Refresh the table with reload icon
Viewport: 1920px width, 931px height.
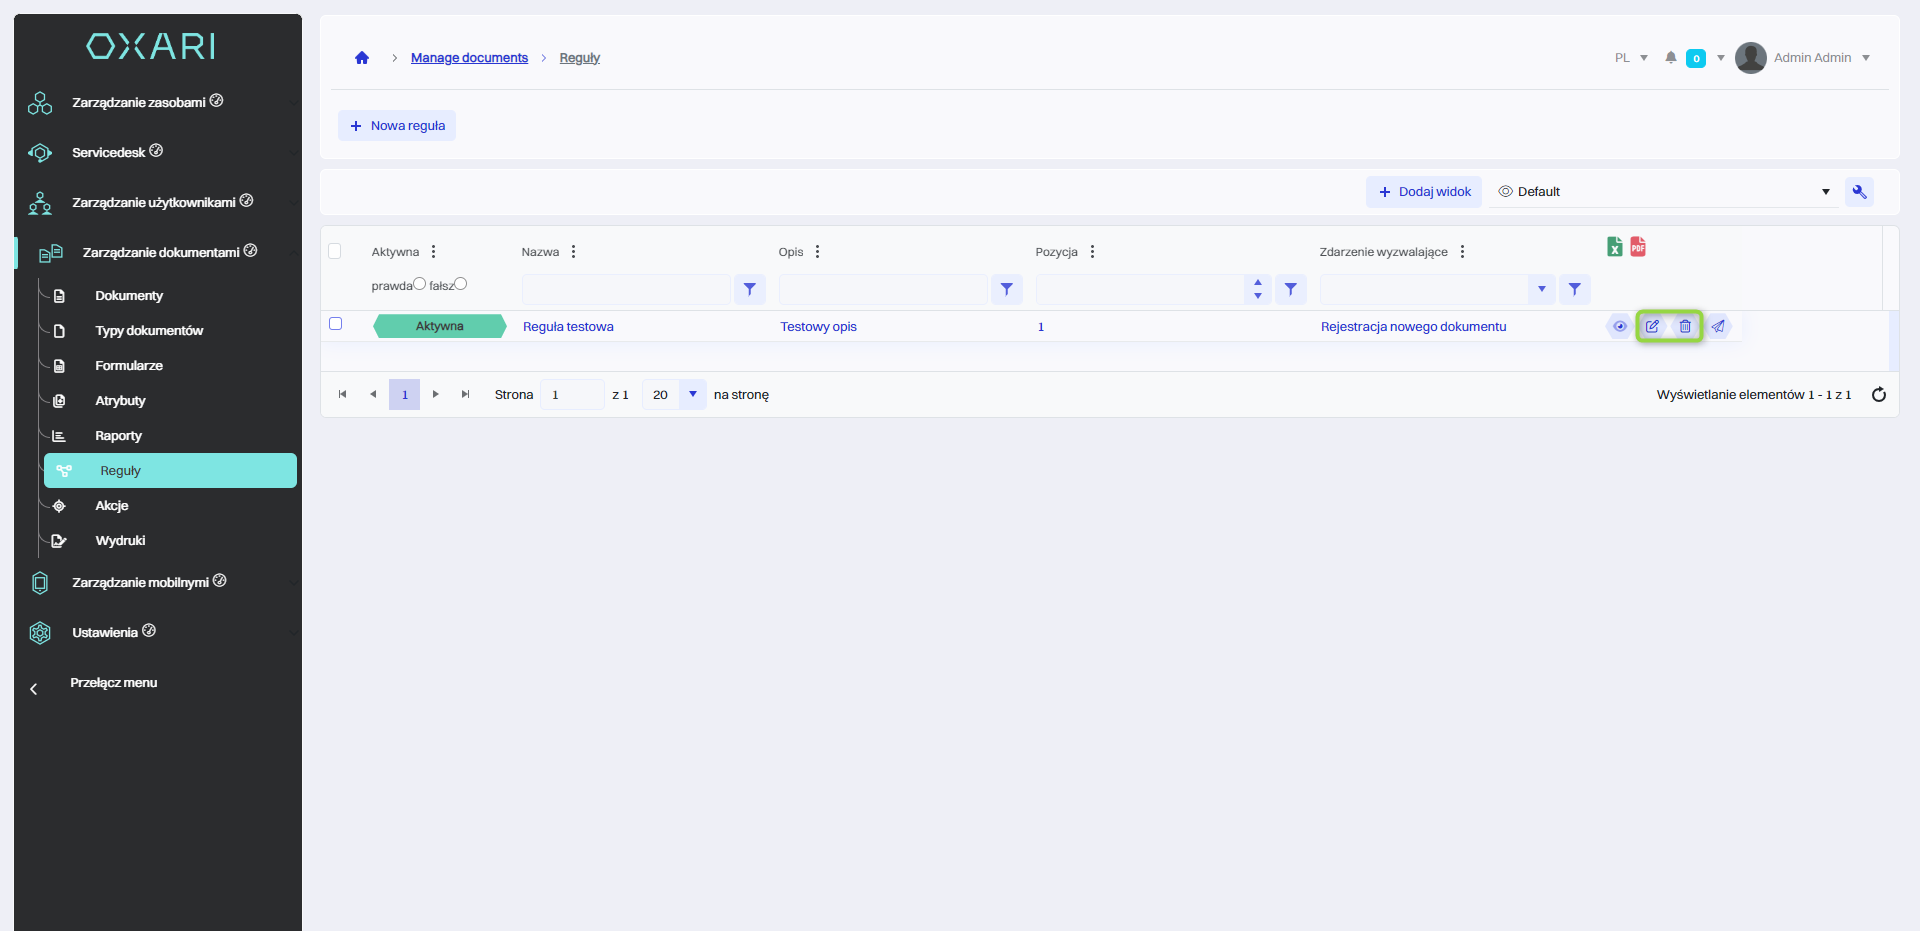1878,395
